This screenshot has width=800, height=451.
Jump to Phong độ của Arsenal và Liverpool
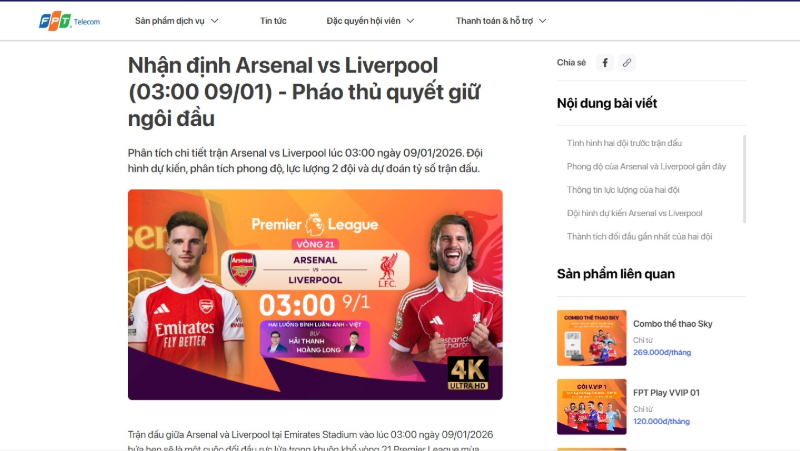click(646, 166)
